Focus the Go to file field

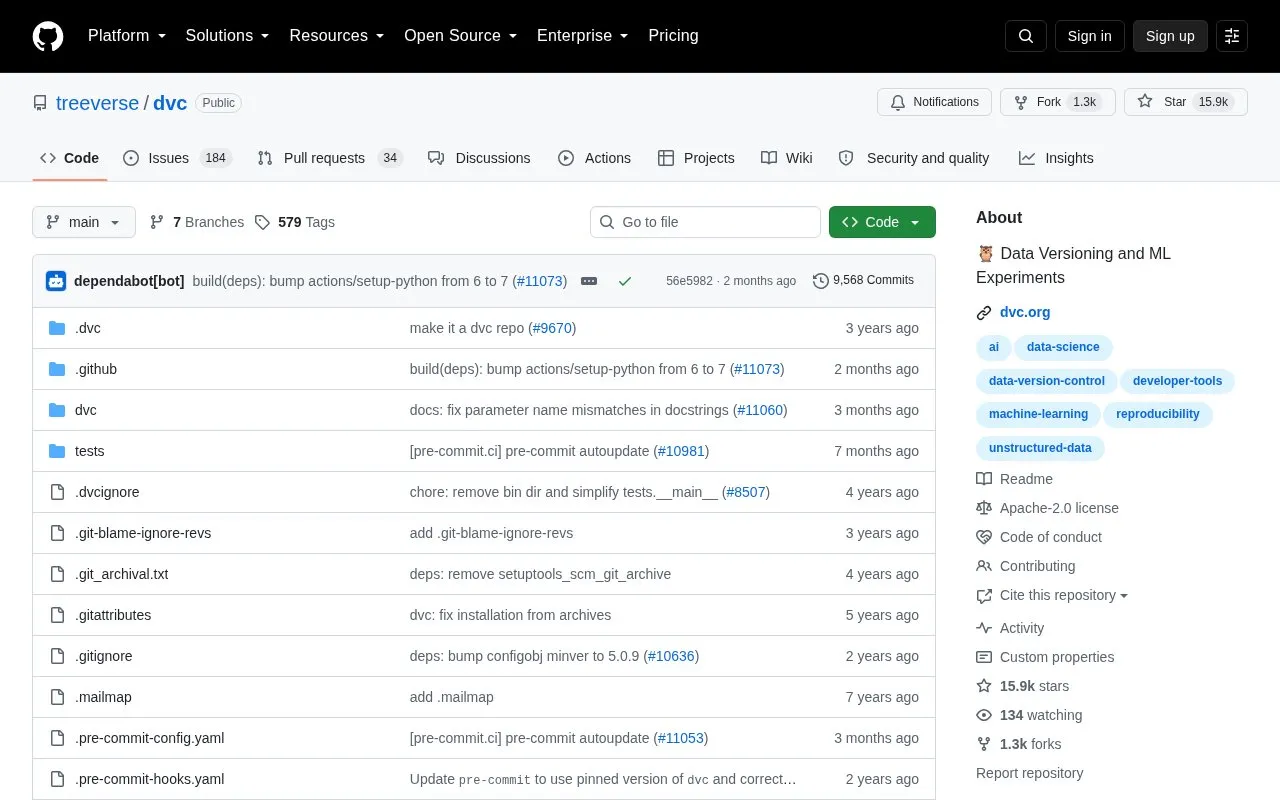(x=705, y=222)
